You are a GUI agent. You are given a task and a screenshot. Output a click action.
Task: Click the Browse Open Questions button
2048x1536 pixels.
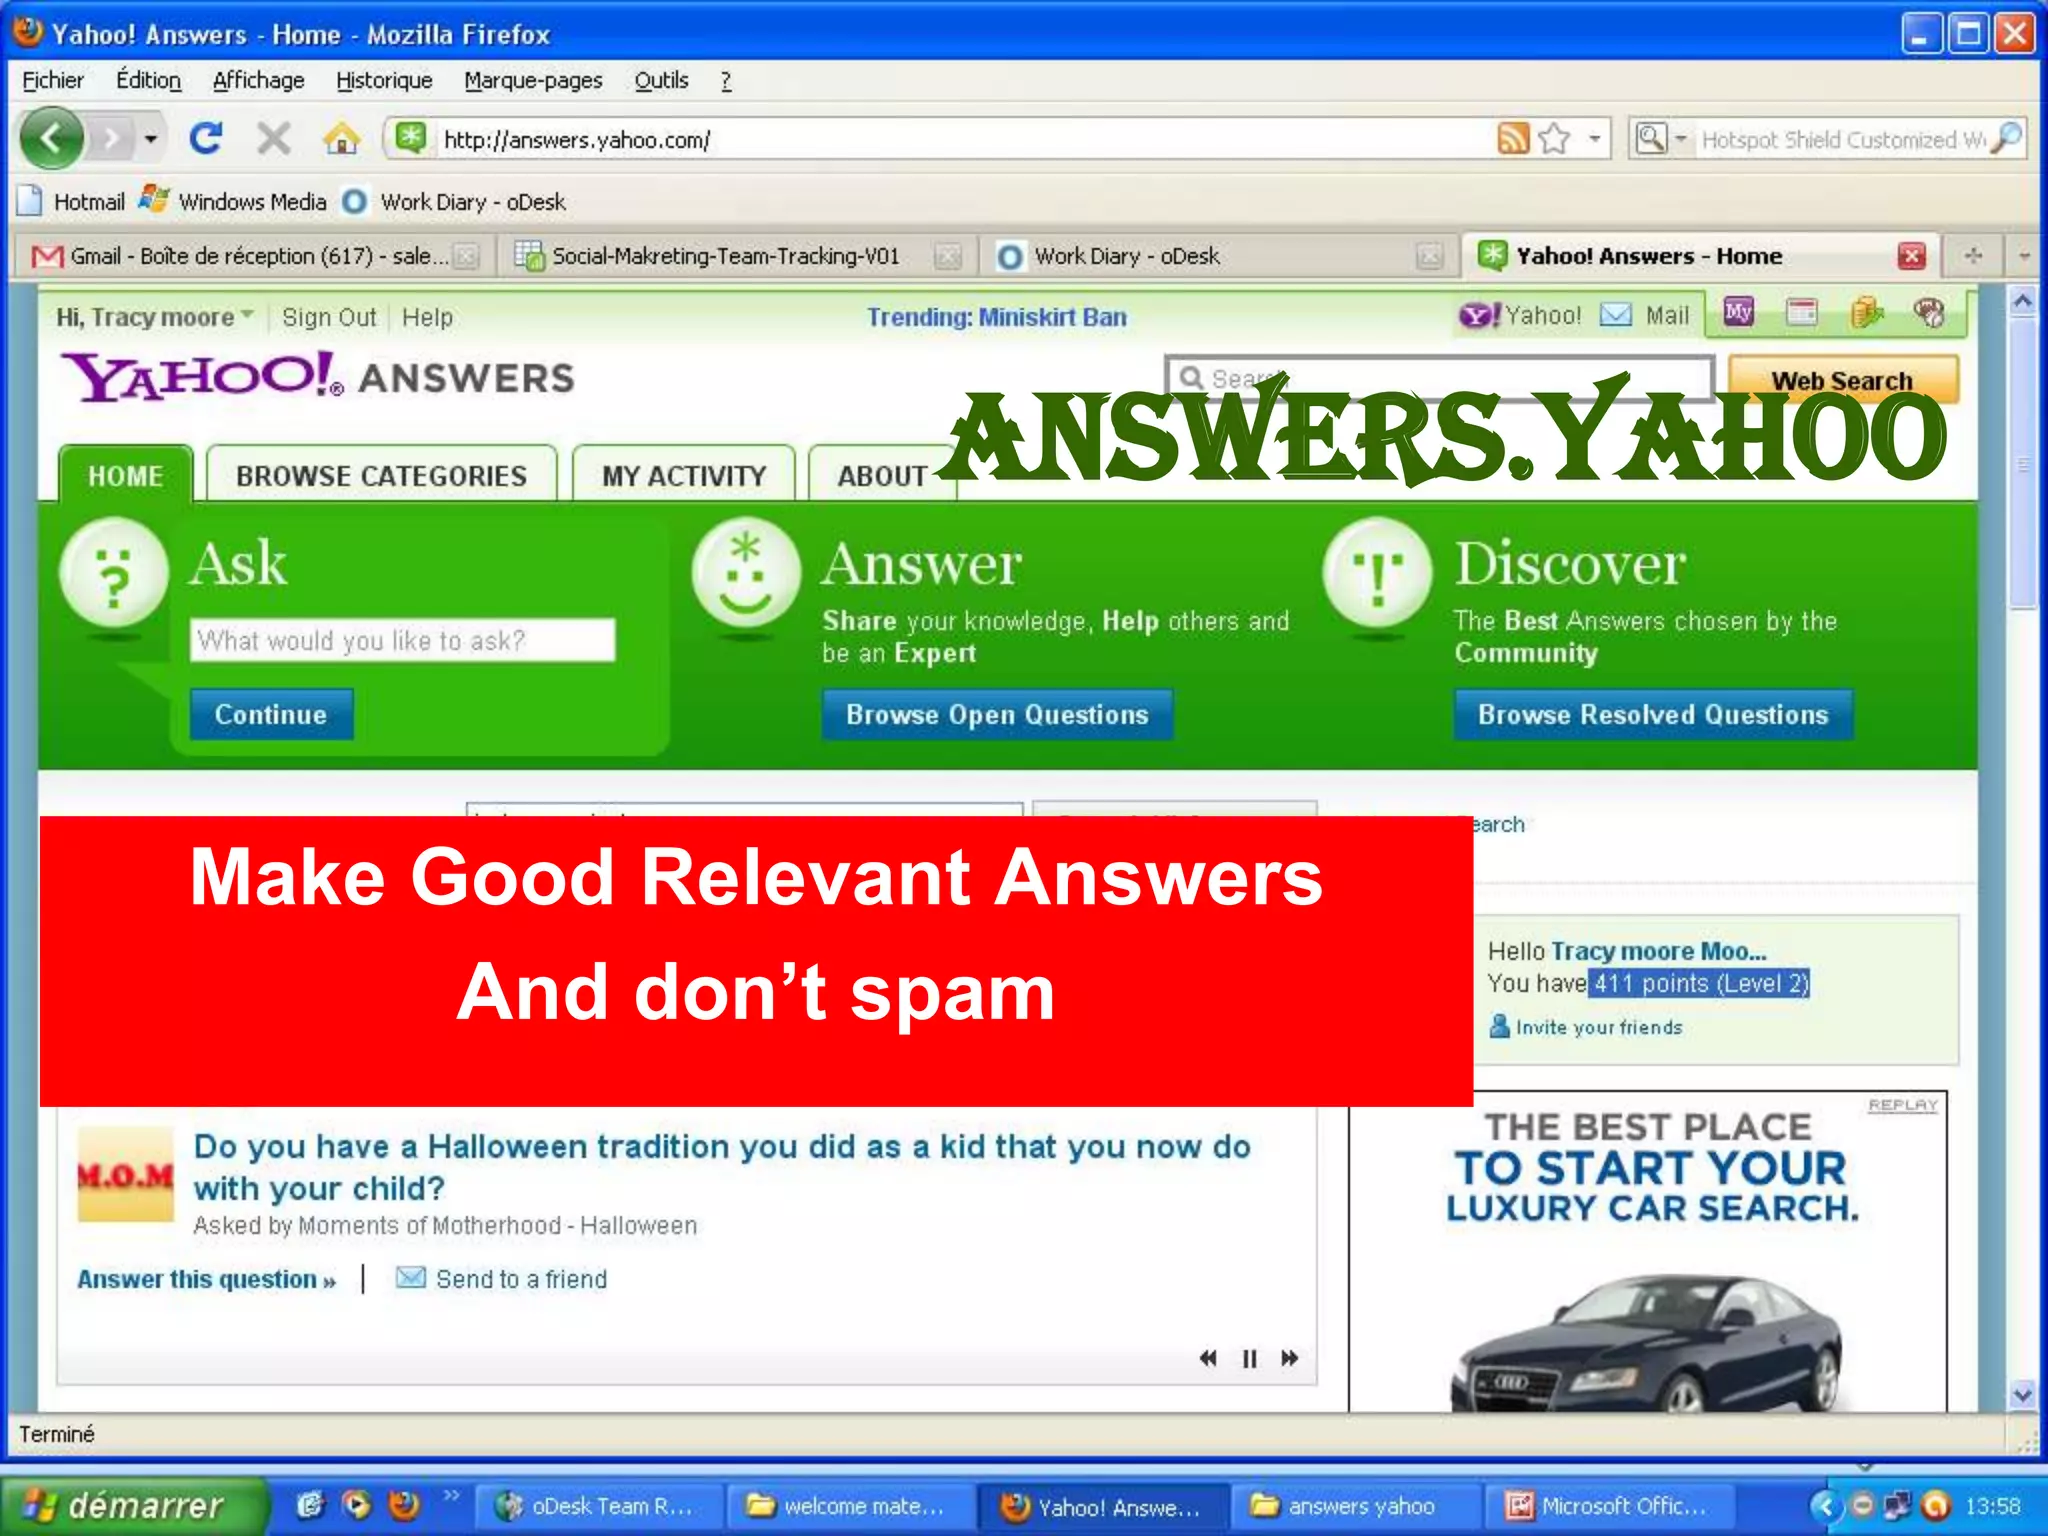click(997, 714)
